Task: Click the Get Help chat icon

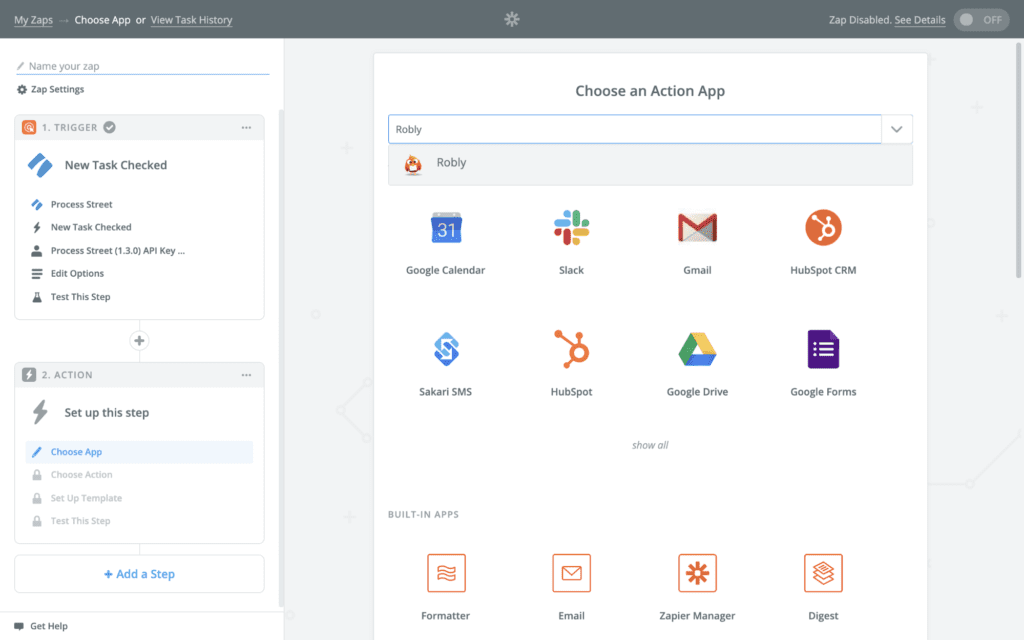Action: pyautogui.click(x=18, y=626)
